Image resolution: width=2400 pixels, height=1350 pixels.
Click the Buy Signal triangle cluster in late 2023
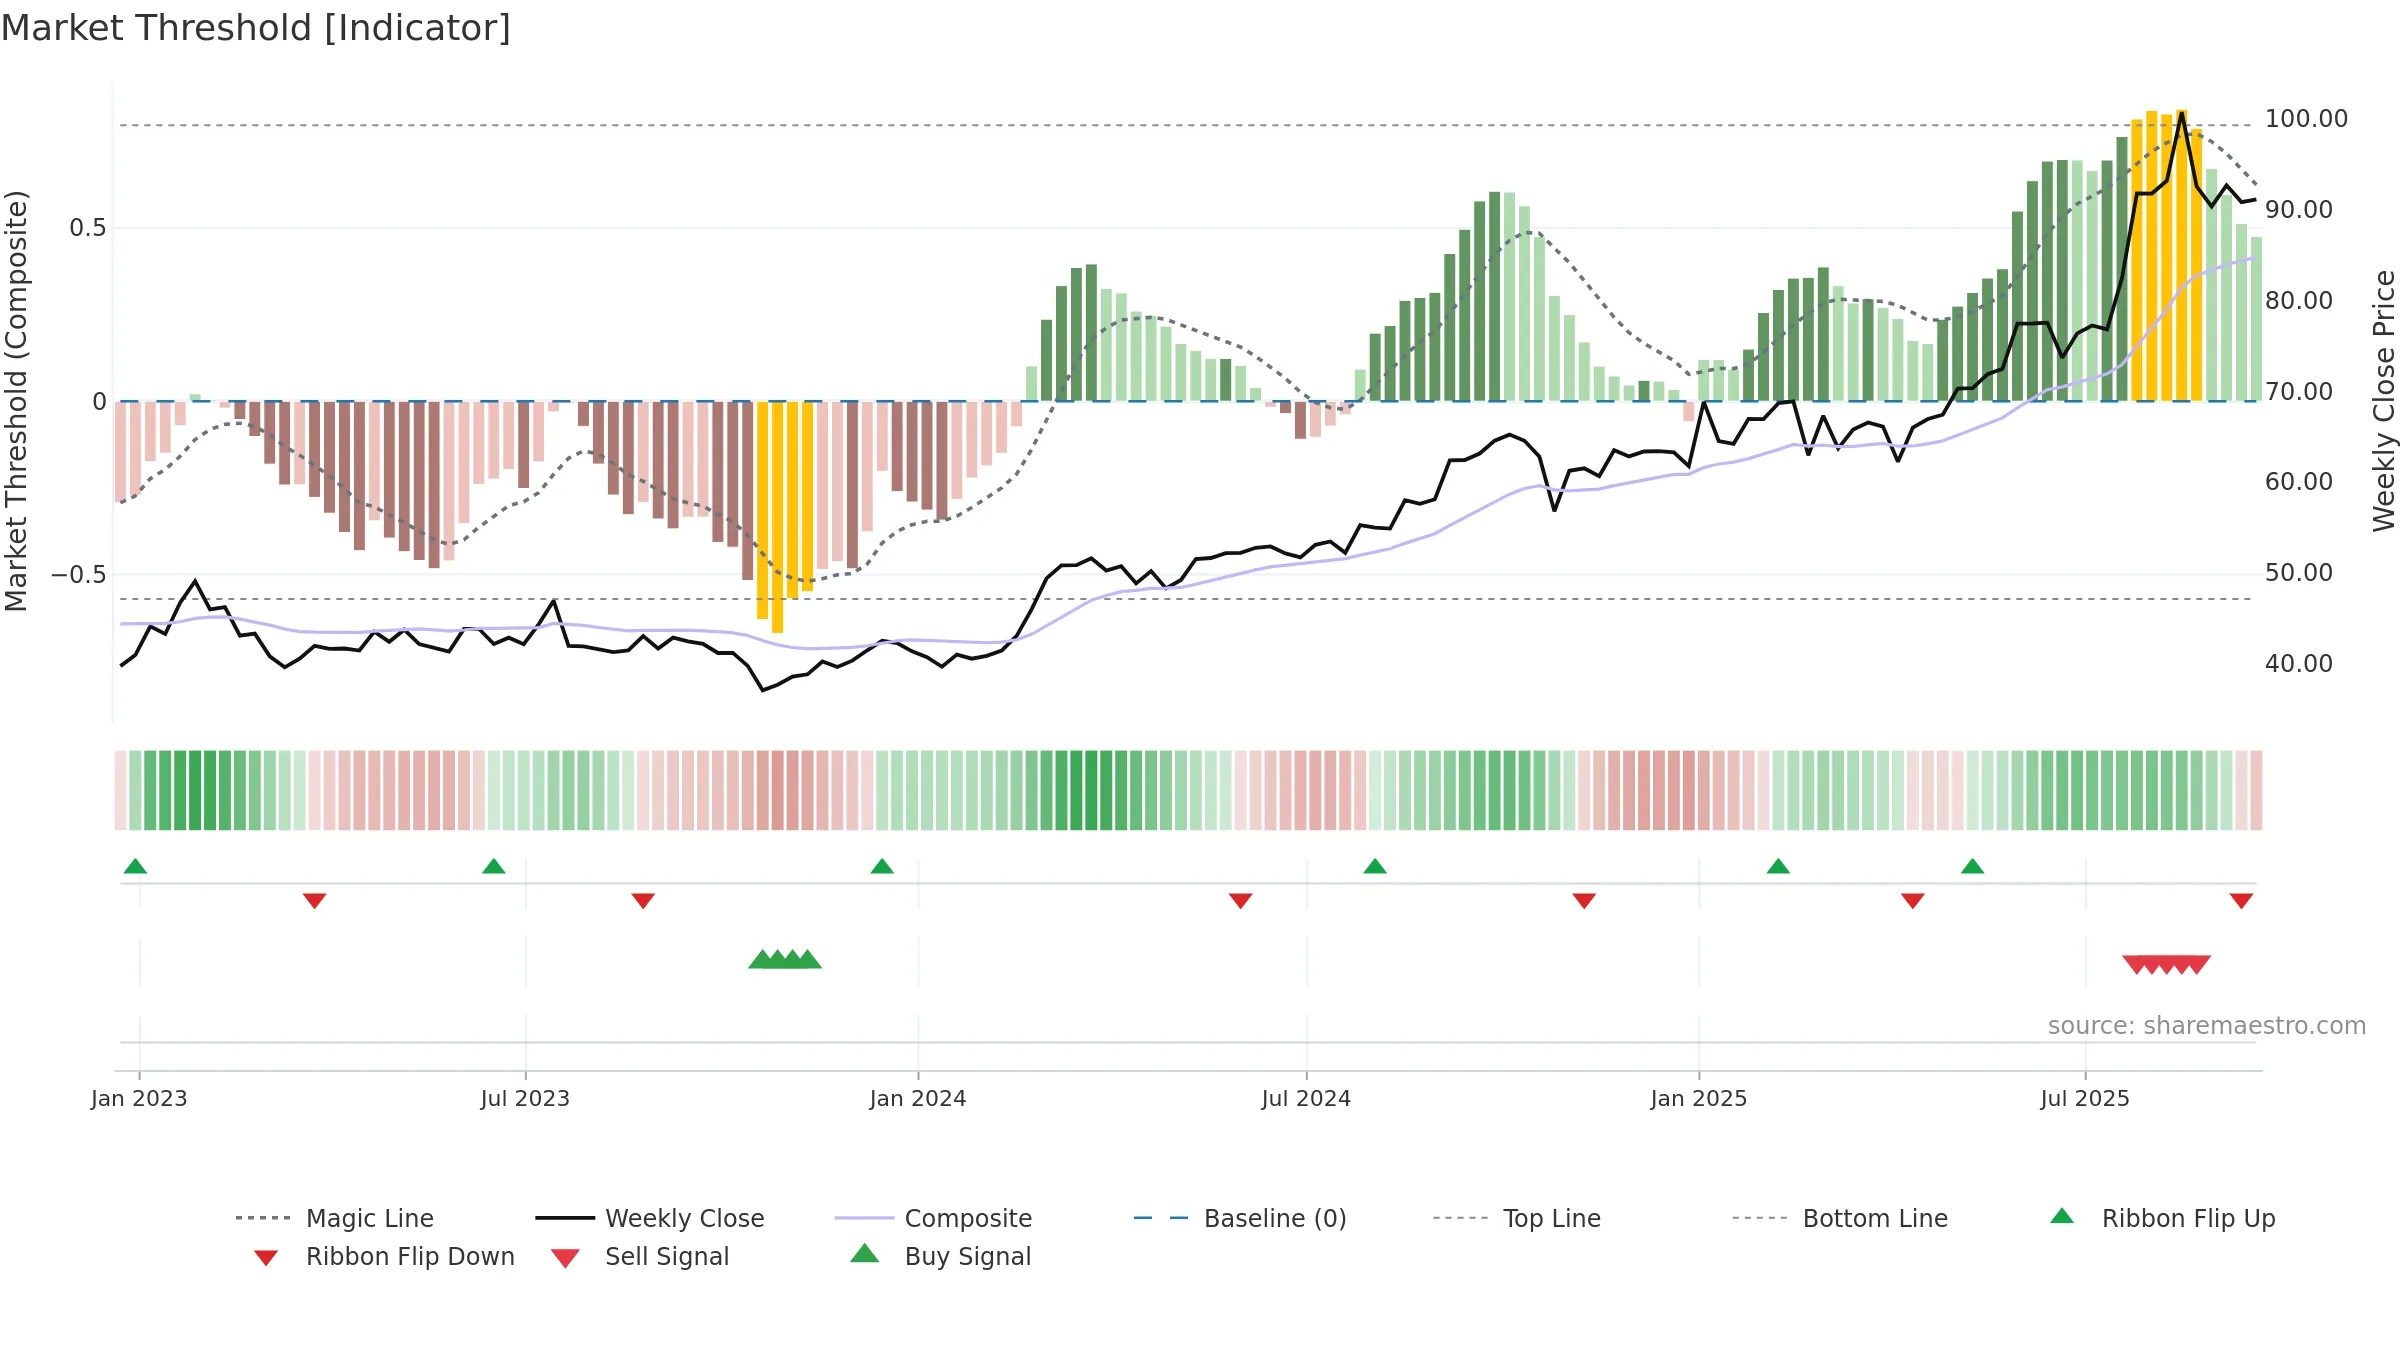point(785,960)
